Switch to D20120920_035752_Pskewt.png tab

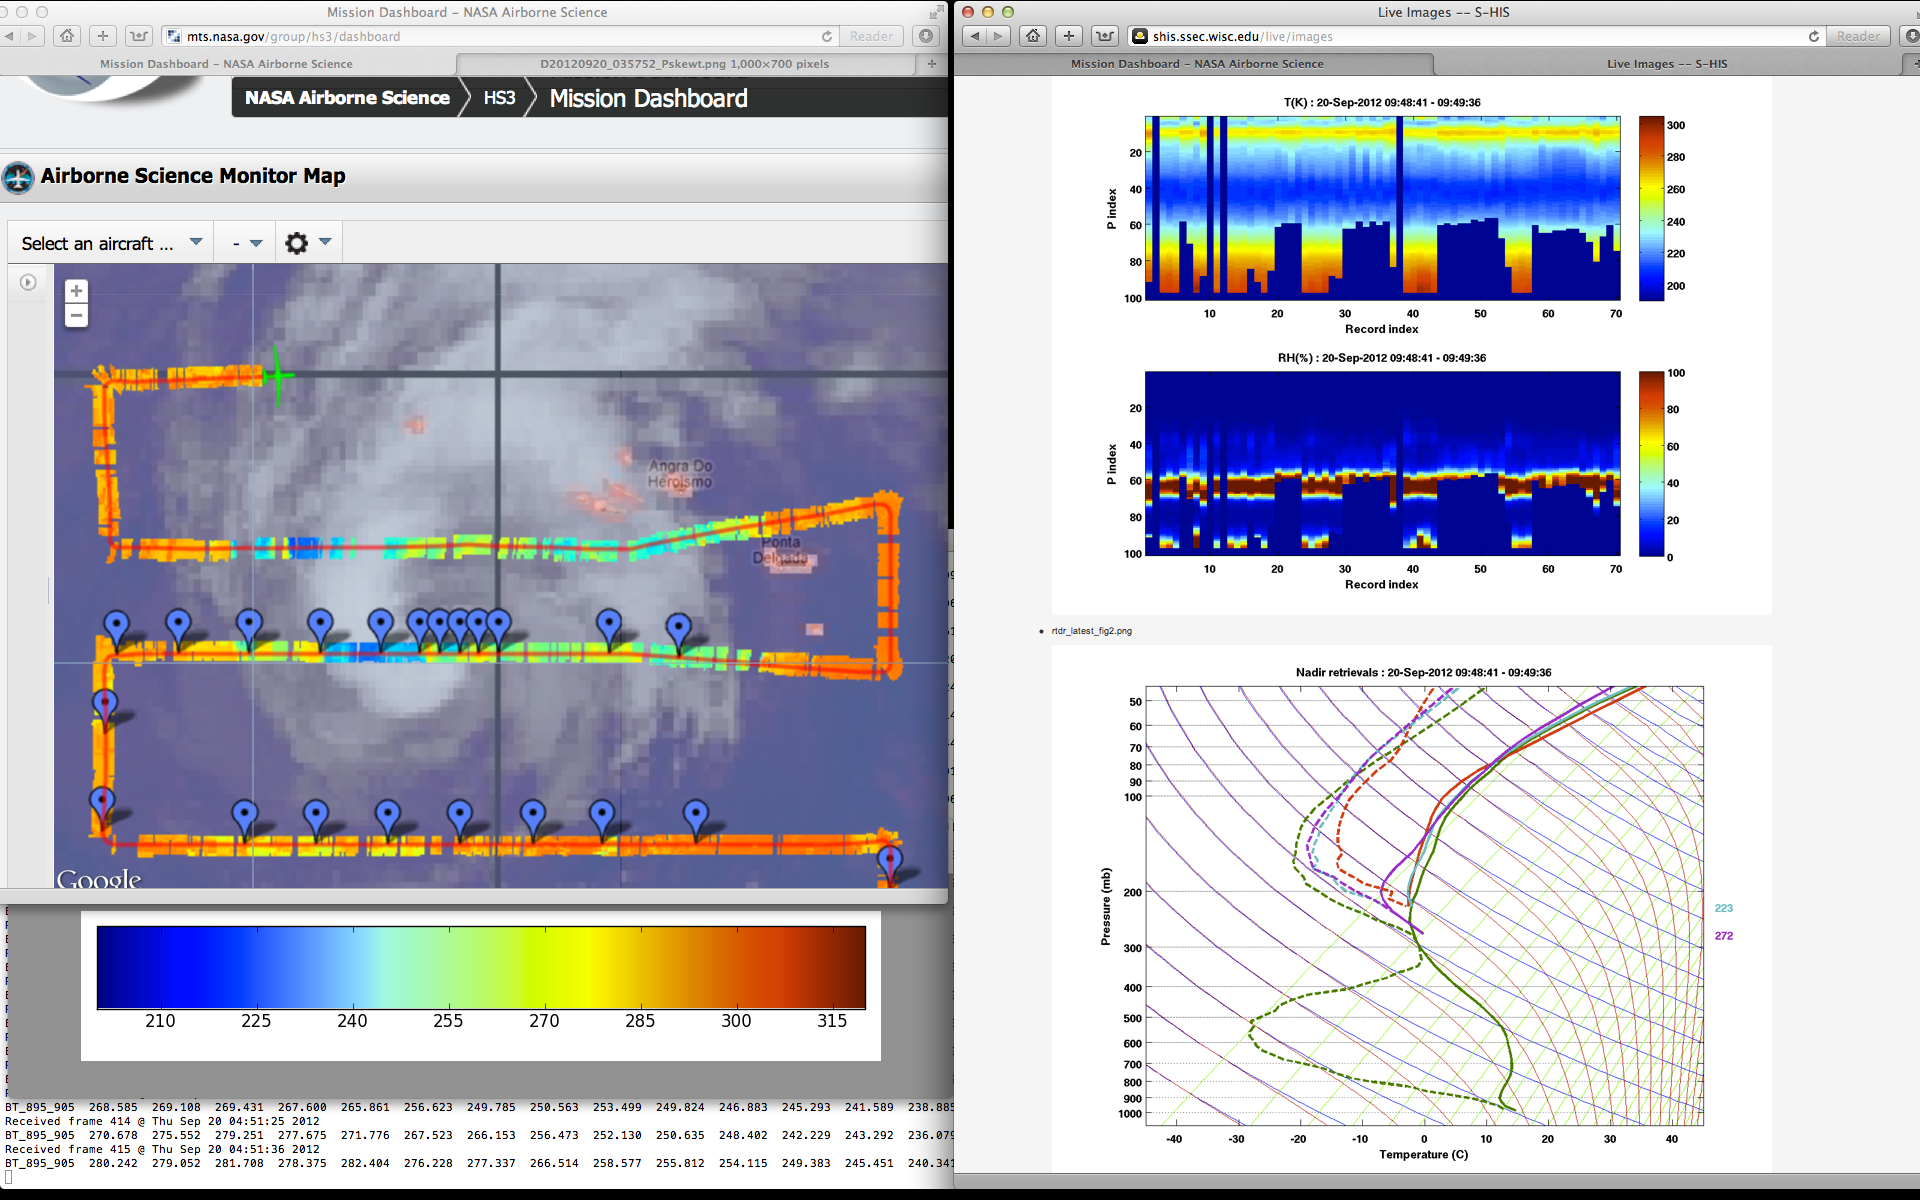coord(684,64)
